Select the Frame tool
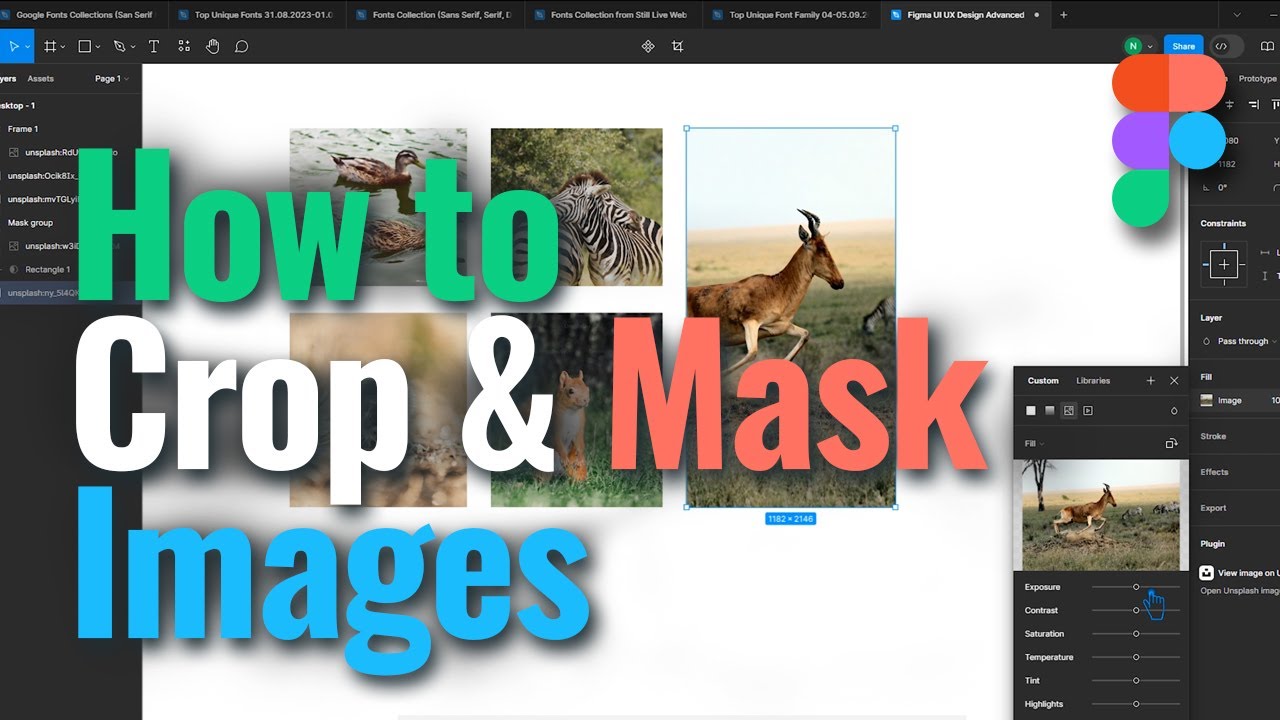Viewport: 1280px width, 720px height. click(x=50, y=46)
